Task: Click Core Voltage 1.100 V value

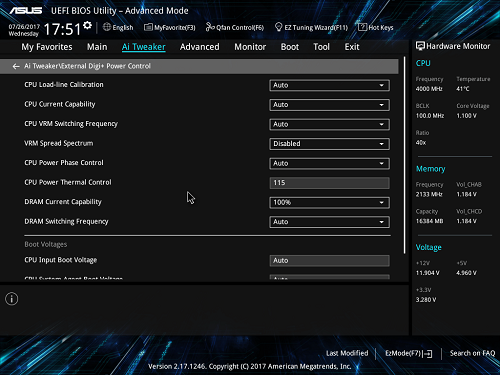Action: coord(466,116)
